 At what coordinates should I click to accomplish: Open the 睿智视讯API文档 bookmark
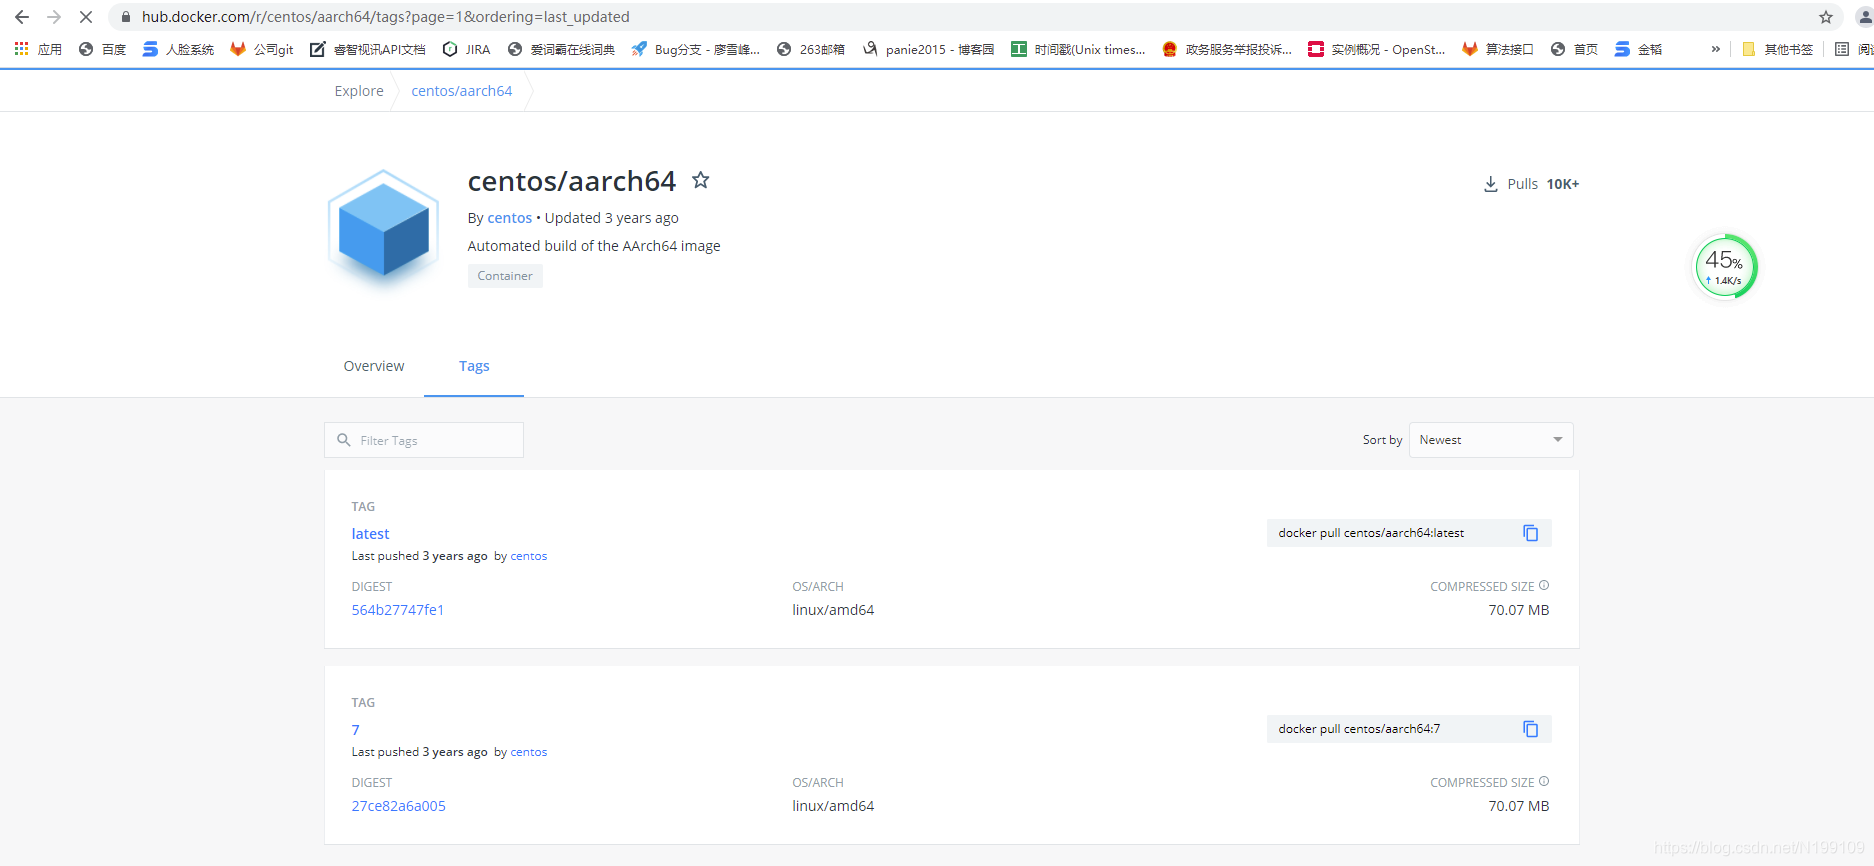click(x=368, y=49)
